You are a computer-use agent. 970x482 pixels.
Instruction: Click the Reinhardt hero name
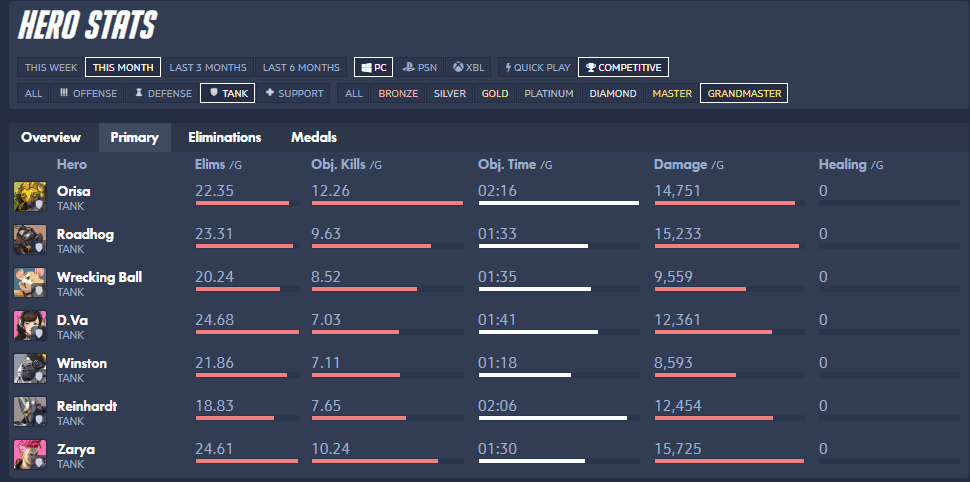[87, 407]
